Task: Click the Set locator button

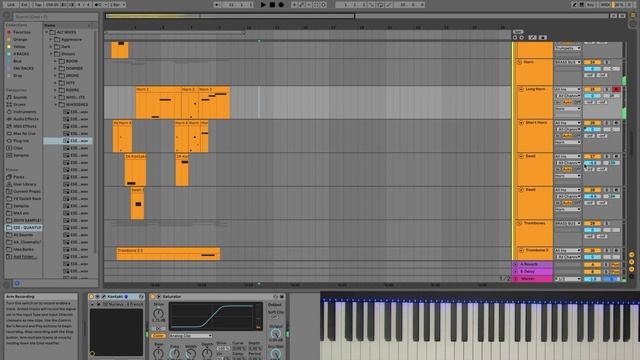Action: (518, 31)
